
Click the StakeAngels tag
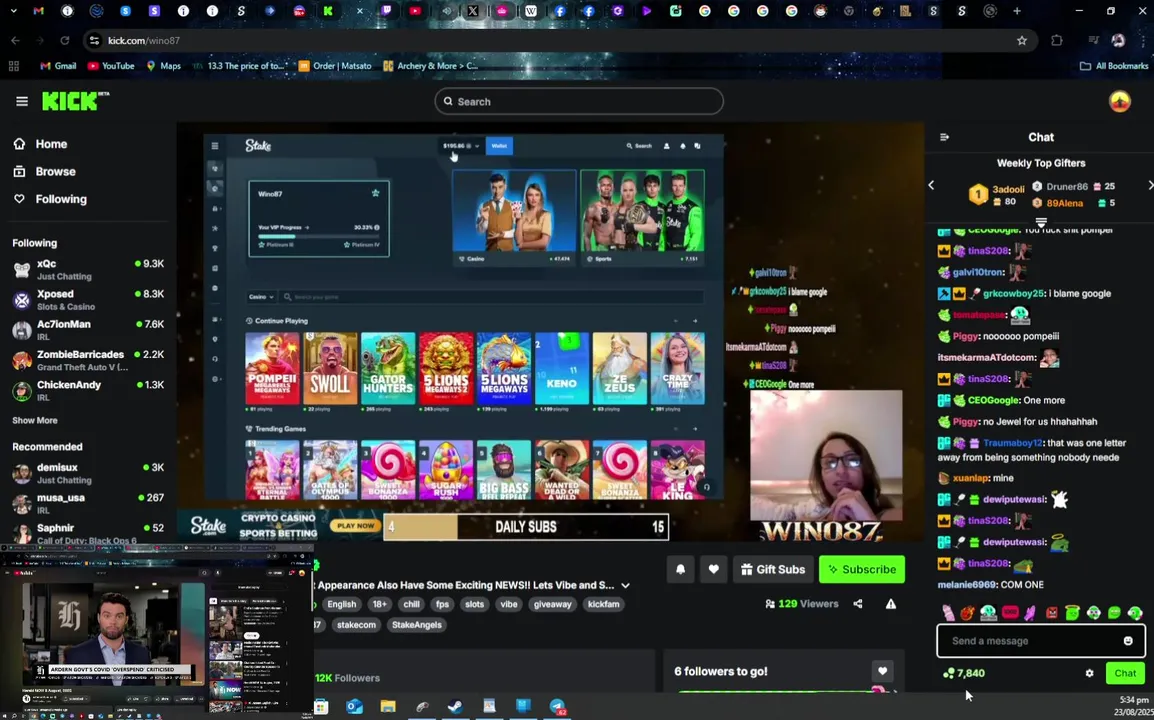[x=417, y=624]
